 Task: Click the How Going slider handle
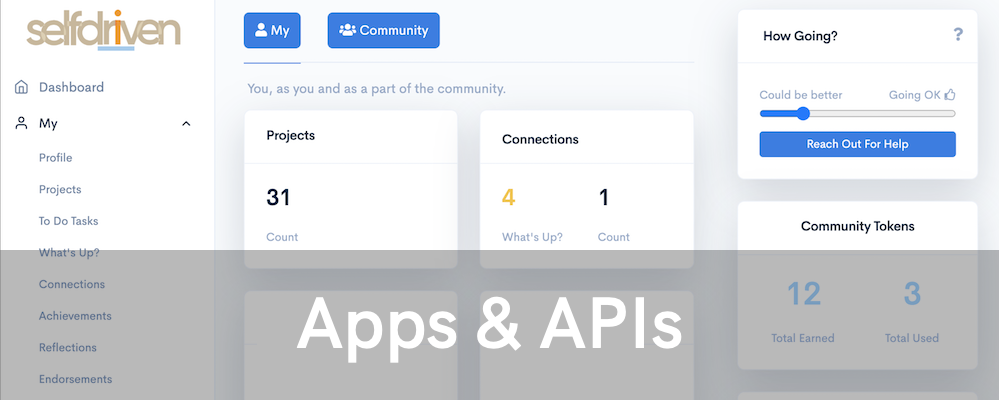point(802,113)
